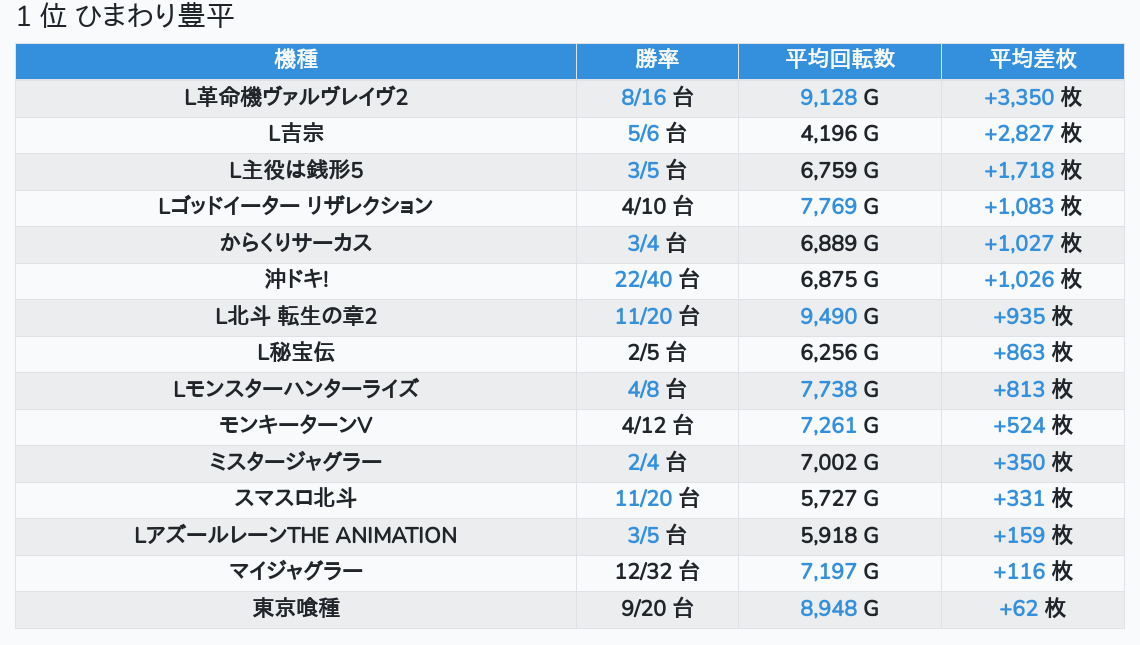This screenshot has height=645, width=1140.
Task: Select the マイジャグラー machine name
Action: [296, 571]
